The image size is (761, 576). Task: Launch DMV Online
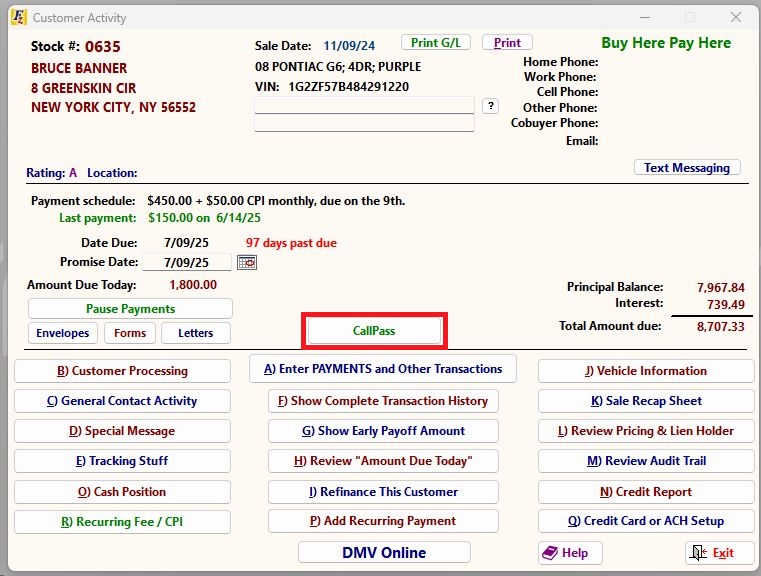click(x=384, y=553)
